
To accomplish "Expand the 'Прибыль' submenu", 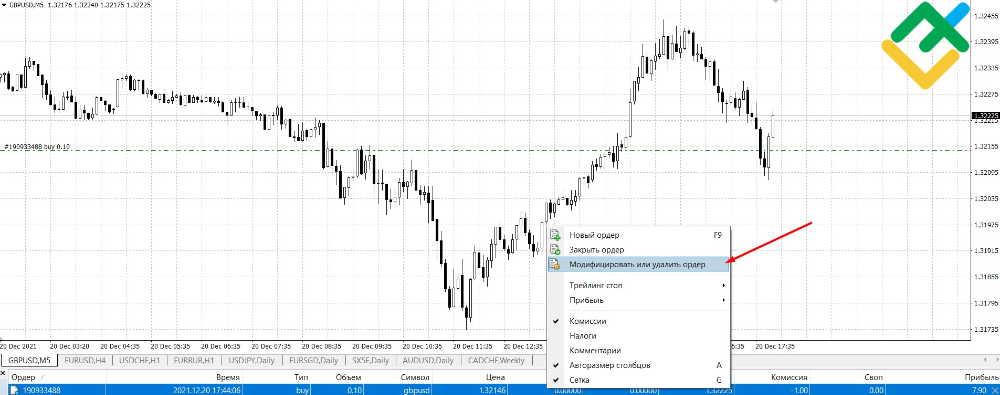I will click(638, 300).
